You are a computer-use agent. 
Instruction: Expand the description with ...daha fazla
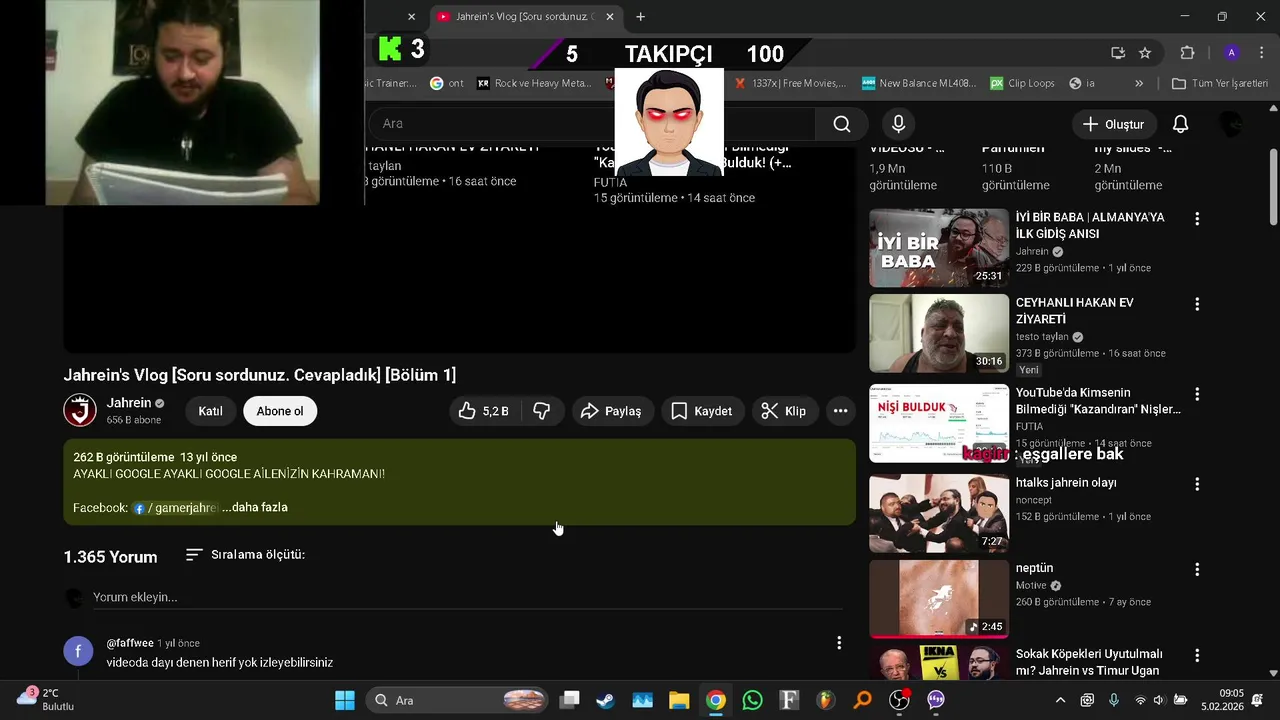pos(255,507)
